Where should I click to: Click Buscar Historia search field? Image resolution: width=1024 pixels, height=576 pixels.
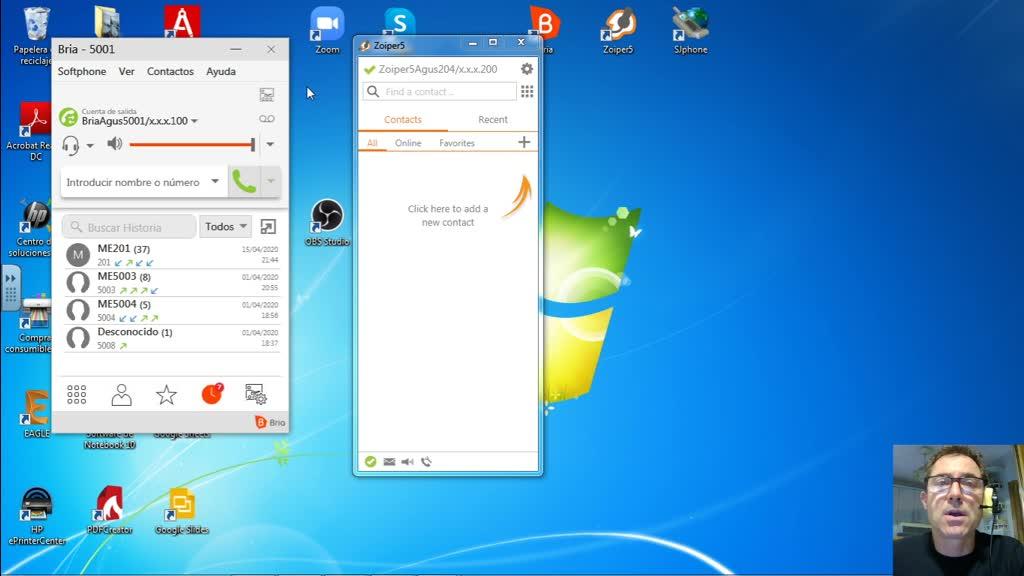(x=129, y=227)
